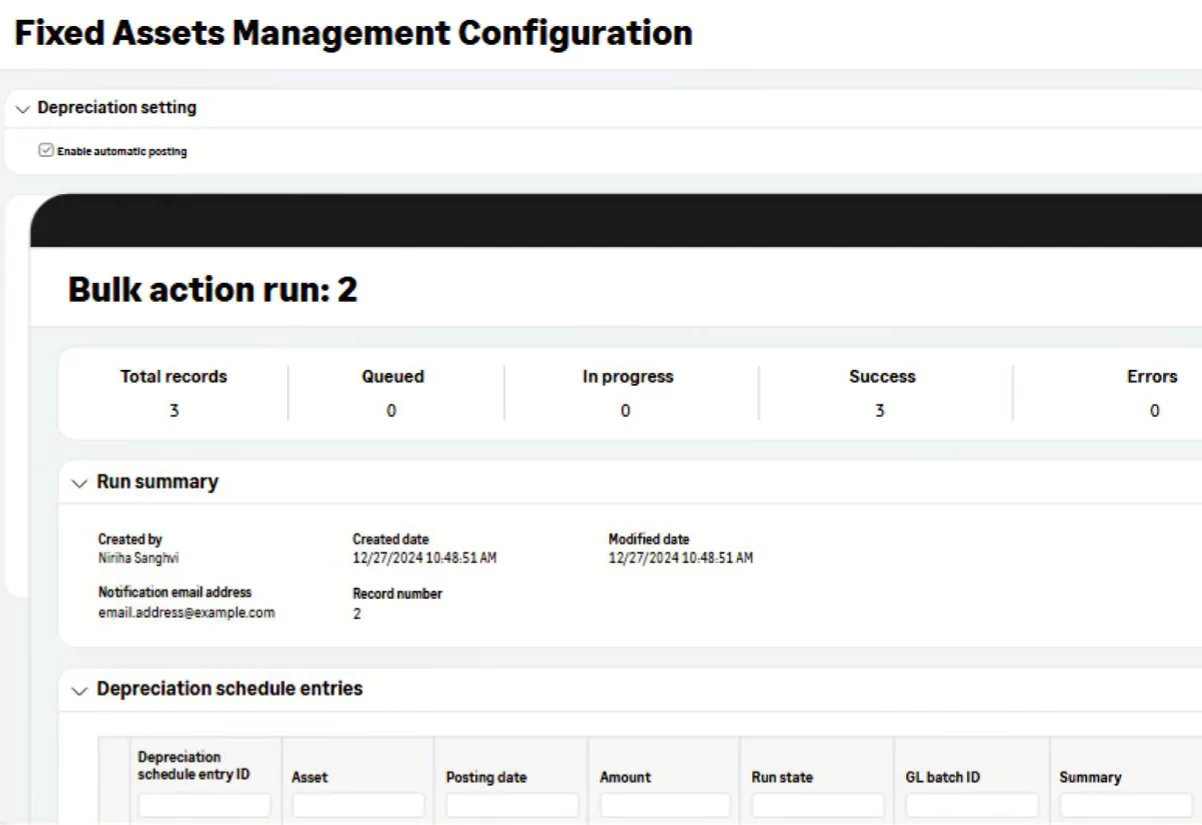Click the Asset column filter field

click(358, 805)
